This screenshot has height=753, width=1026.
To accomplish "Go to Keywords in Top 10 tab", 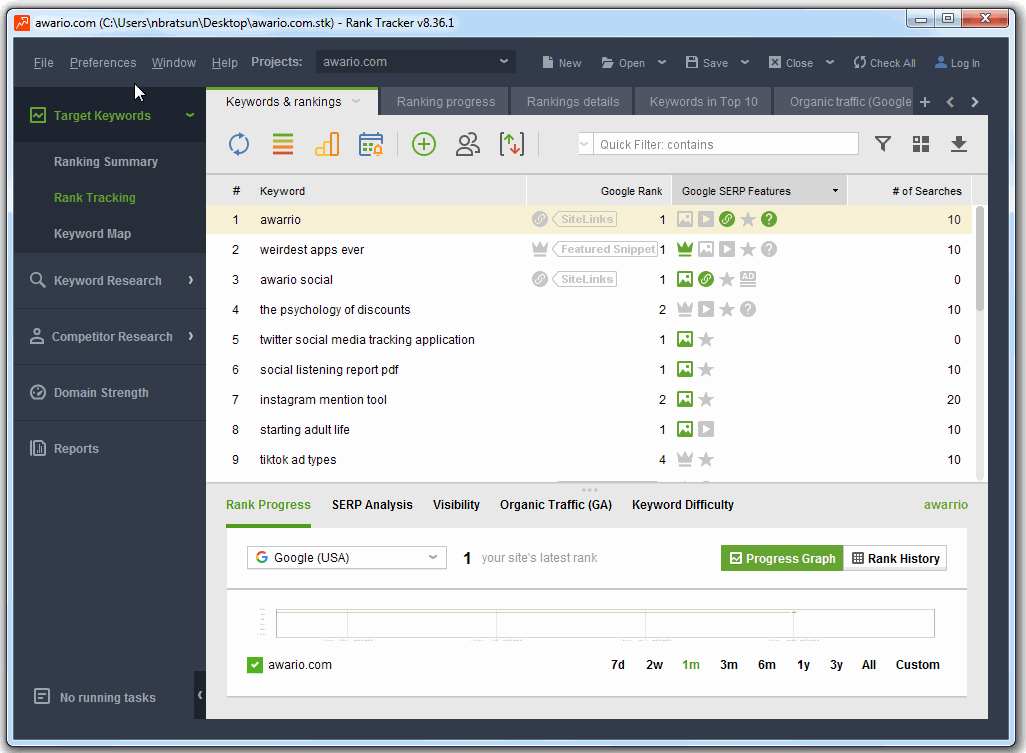I will 703,101.
